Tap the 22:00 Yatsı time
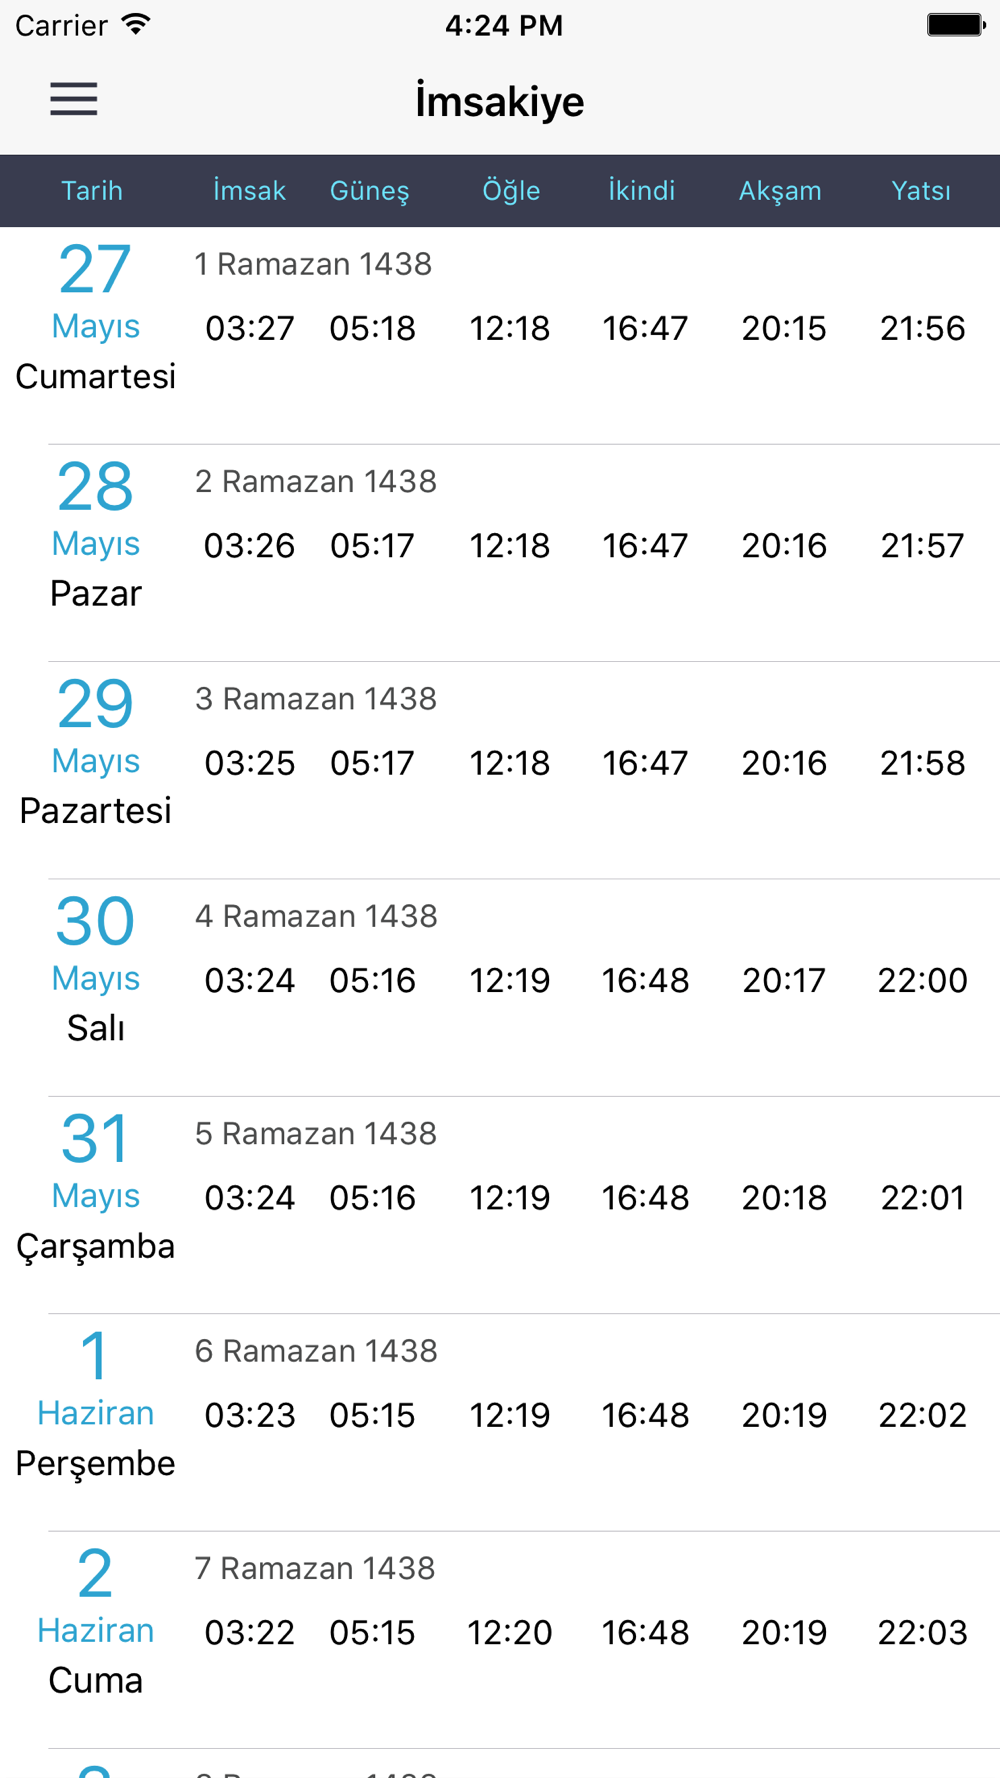This screenshot has width=1000, height=1778. point(922,980)
